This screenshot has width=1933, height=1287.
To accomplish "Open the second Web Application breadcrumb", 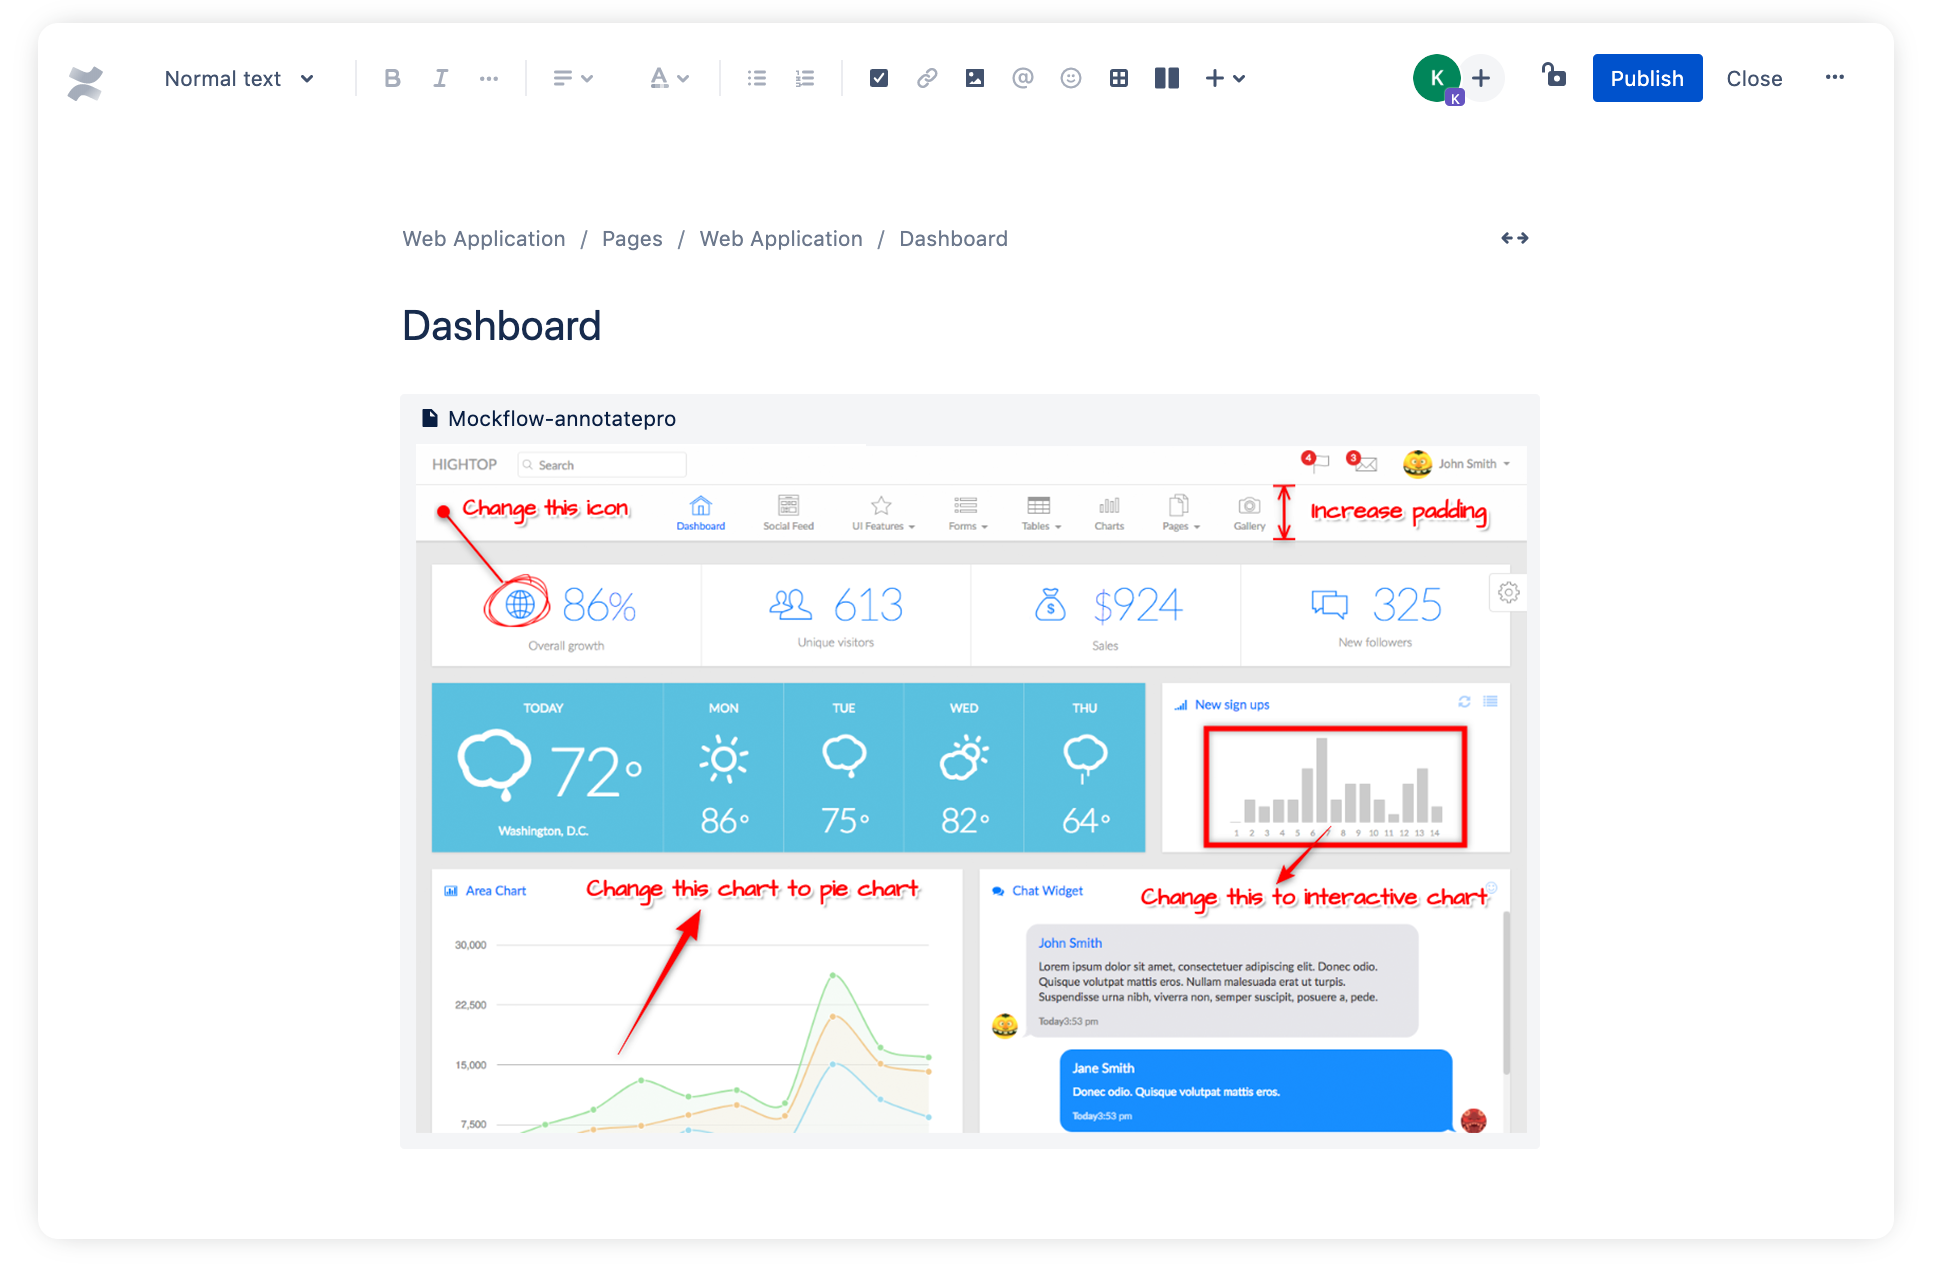I will coord(781,239).
